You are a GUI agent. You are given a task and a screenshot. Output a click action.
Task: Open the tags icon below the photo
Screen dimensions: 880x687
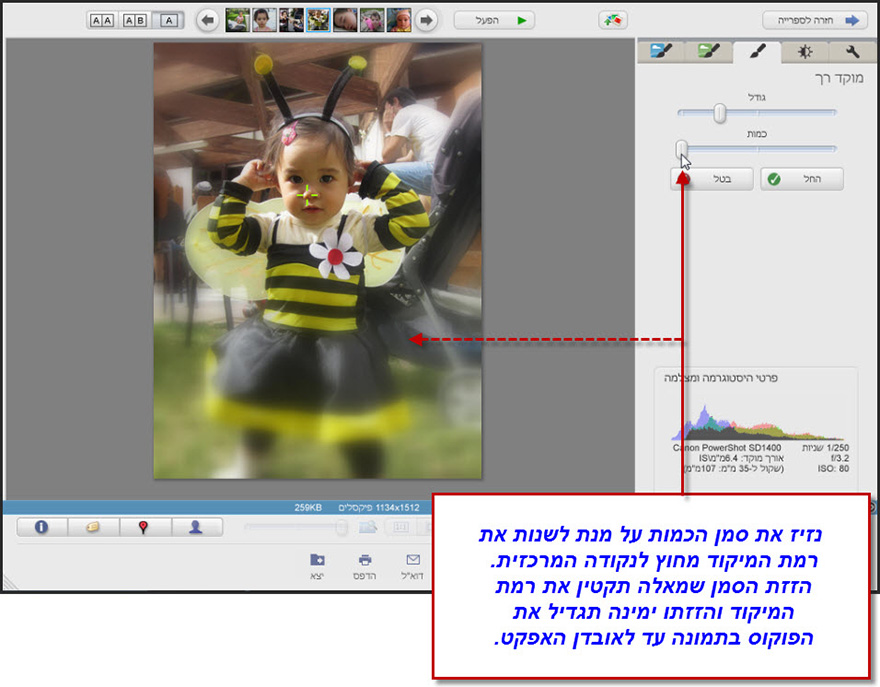92,527
